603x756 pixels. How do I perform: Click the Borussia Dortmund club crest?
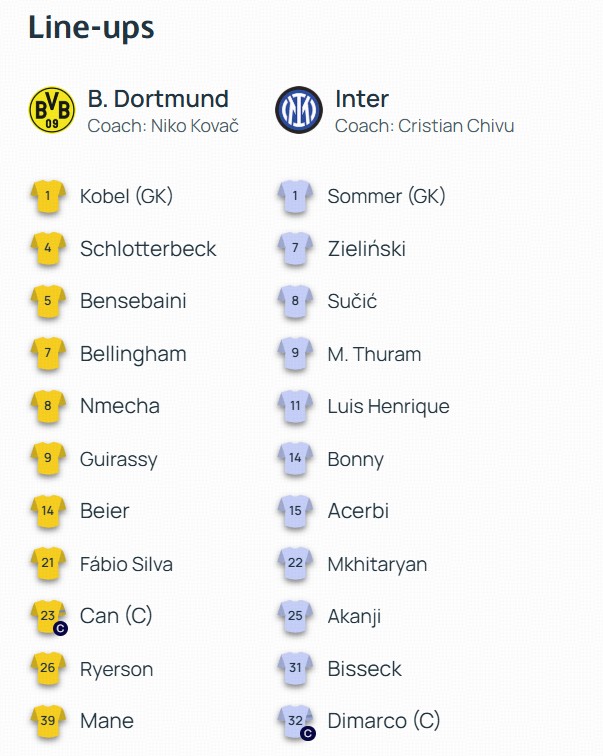coord(51,110)
